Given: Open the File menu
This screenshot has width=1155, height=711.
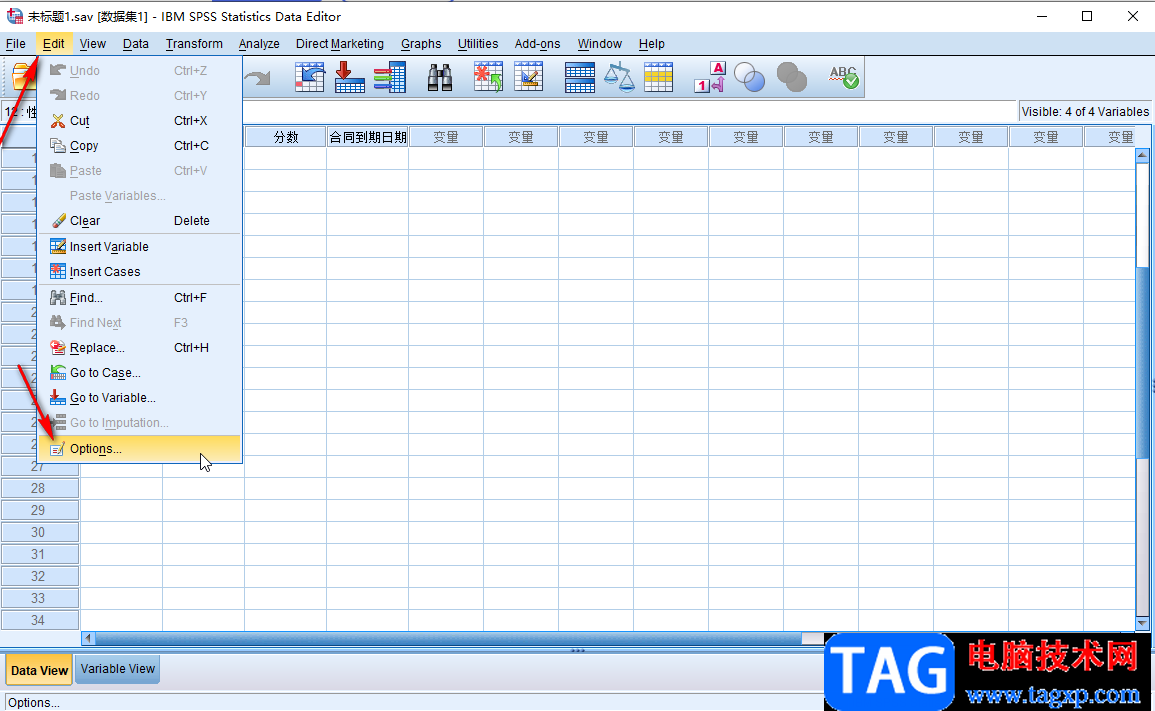Looking at the screenshot, I should (15, 43).
